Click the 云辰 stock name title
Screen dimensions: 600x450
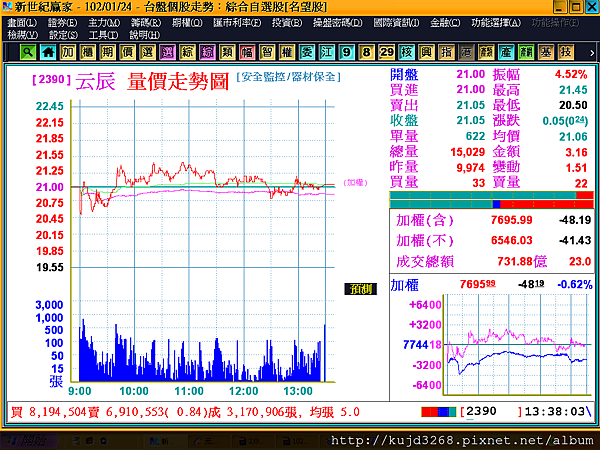point(95,81)
